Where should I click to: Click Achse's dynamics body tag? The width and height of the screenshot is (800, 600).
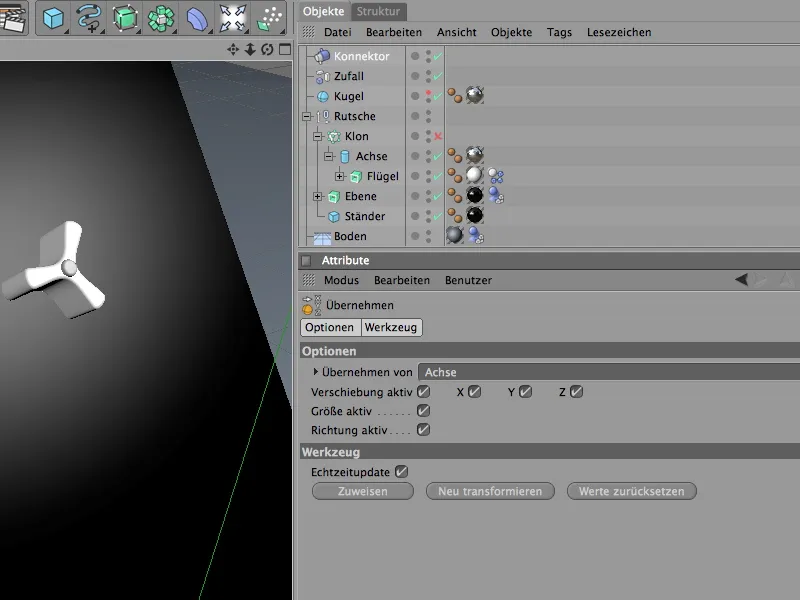[455, 155]
